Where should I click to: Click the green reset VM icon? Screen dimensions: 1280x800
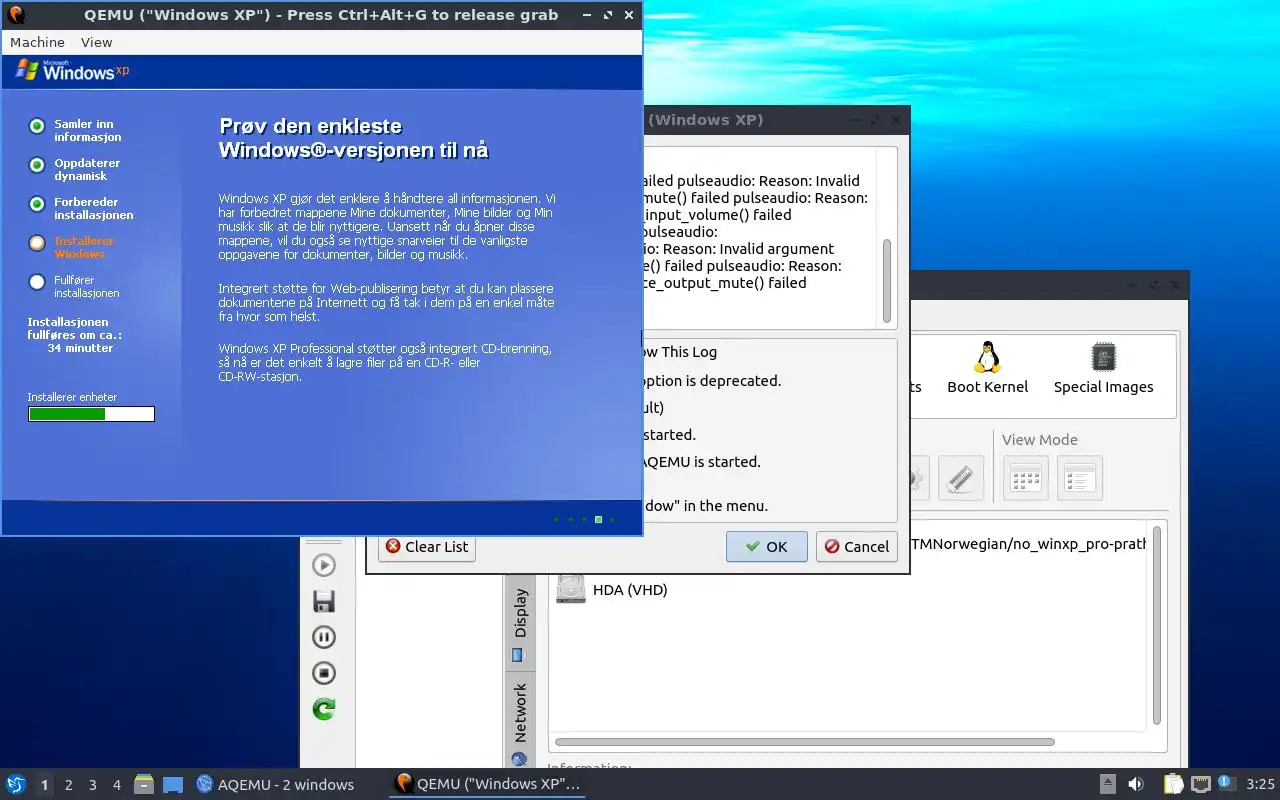point(324,709)
